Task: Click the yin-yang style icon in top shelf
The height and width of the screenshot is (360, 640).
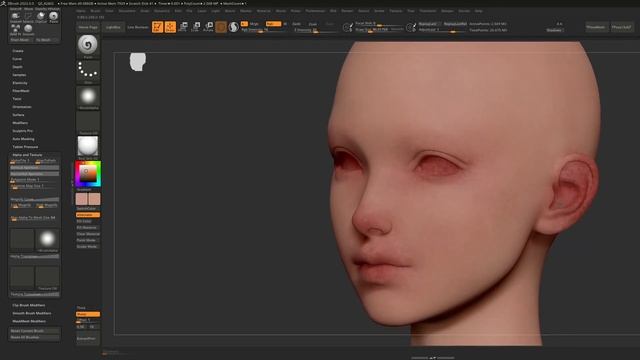Action: tap(233, 27)
